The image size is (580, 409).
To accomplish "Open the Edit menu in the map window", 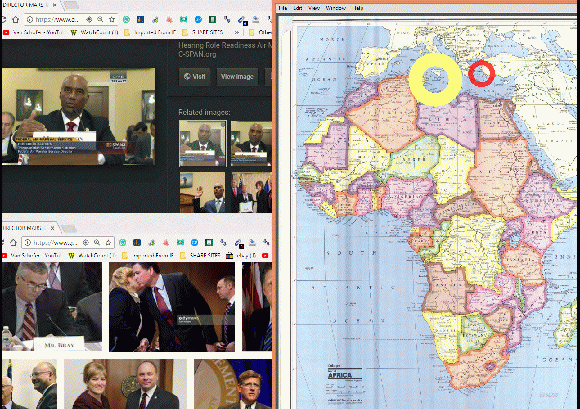I will (x=298, y=8).
